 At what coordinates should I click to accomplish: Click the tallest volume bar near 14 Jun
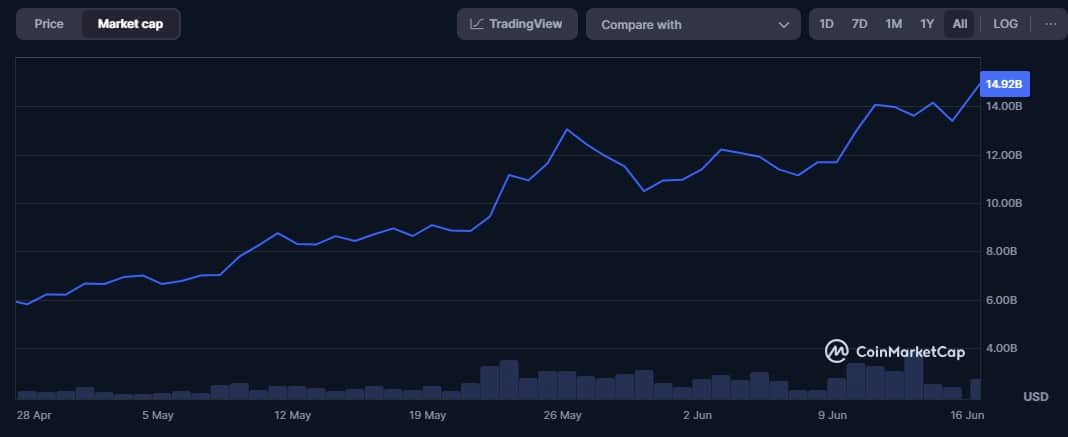[x=913, y=378]
